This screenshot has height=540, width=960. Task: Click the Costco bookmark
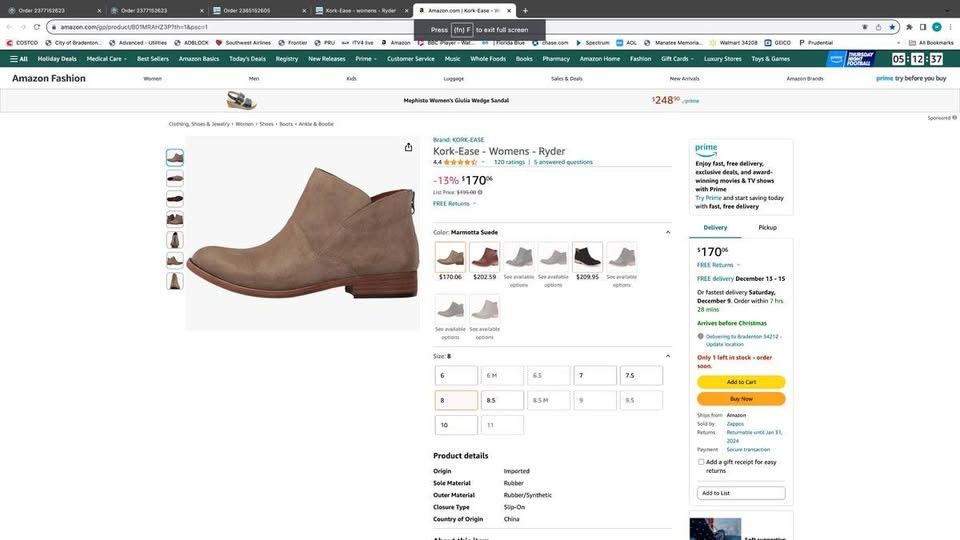pyautogui.click(x=22, y=43)
